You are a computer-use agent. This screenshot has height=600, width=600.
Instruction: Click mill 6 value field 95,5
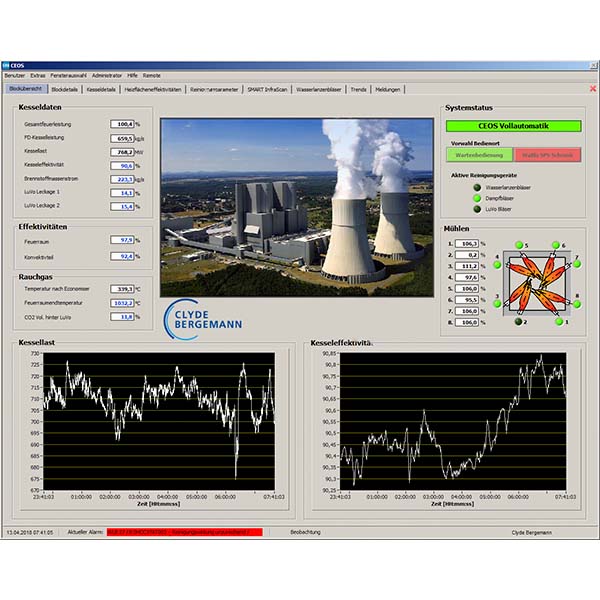coord(467,300)
